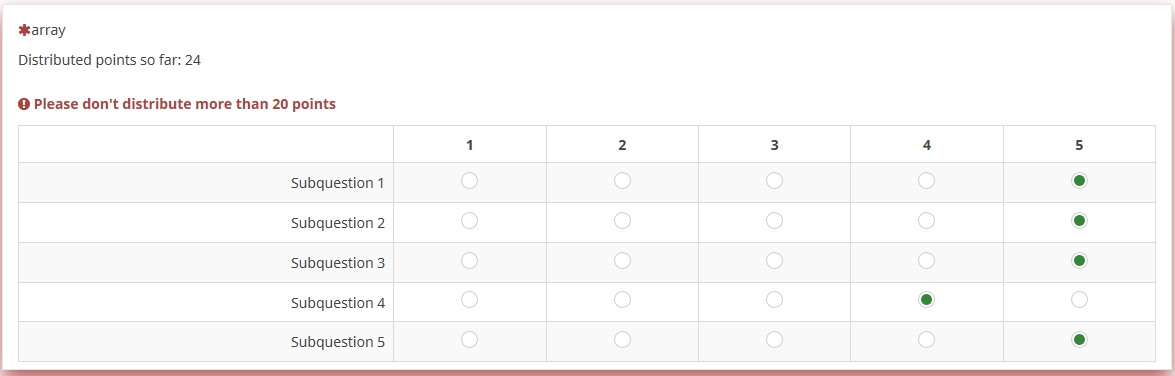Select rating 3 for Subquestion 1
This screenshot has width=1175, height=376.
click(774, 181)
